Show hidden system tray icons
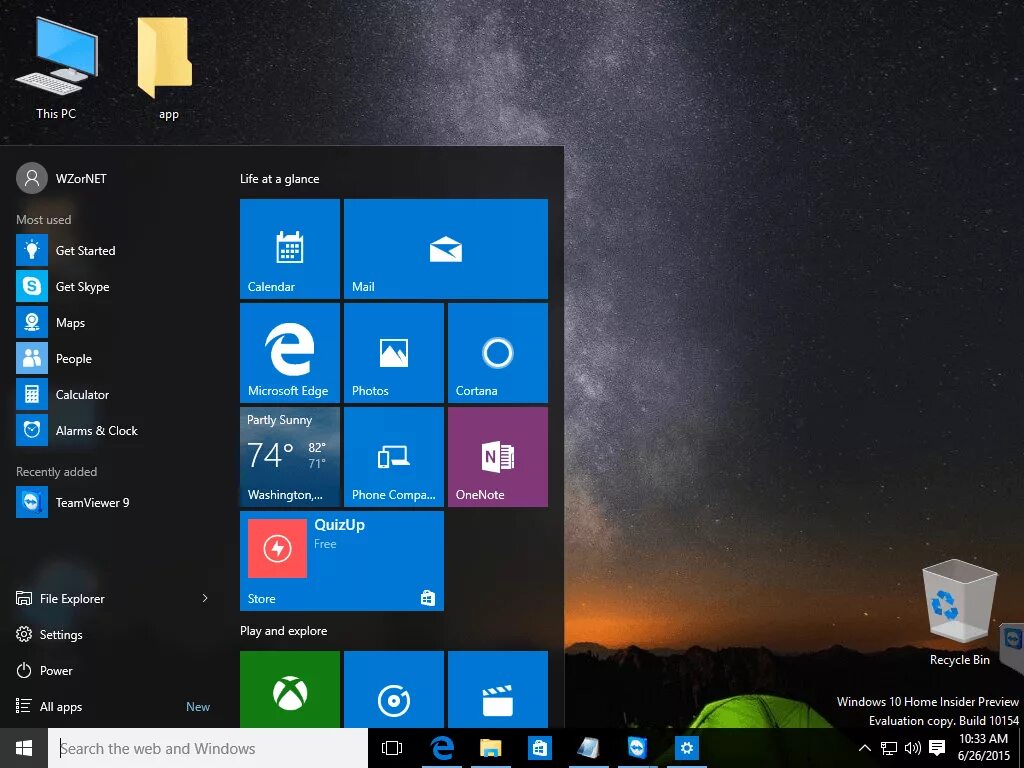Screen dimensions: 1024x768 [864, 748]
